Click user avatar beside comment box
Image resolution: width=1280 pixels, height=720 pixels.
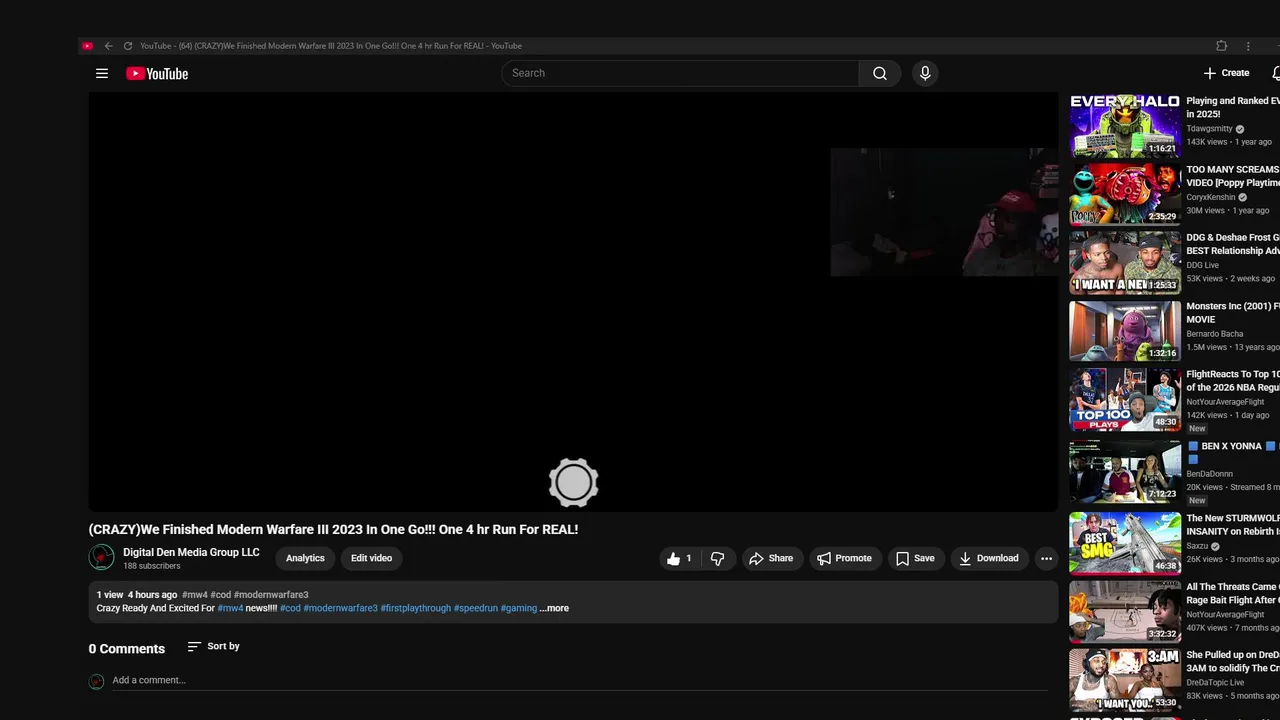tap(96, 681)
